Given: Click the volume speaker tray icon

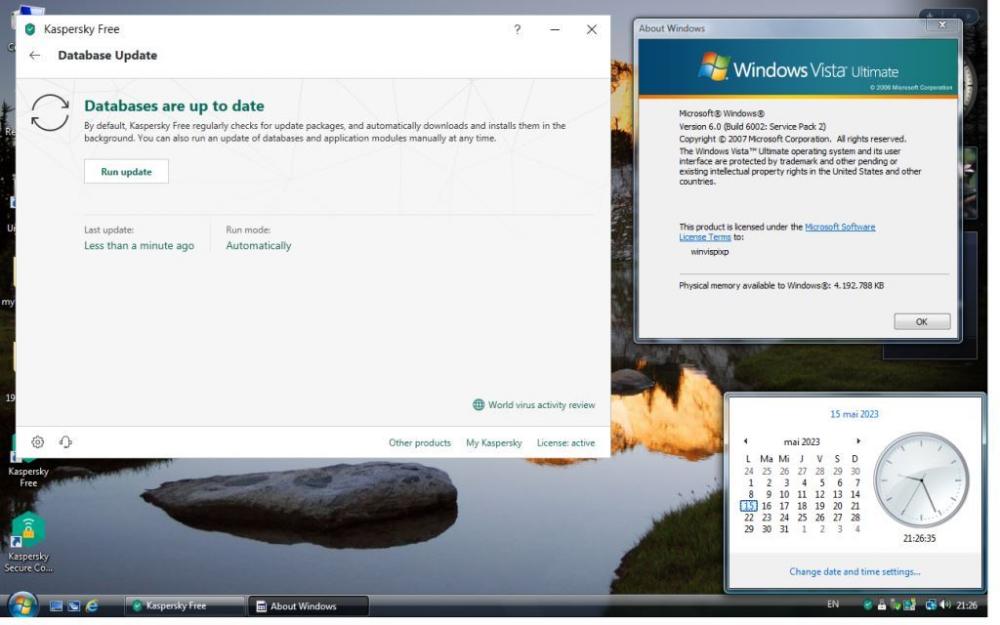Looking at the screenshot, I should point(944,605).
